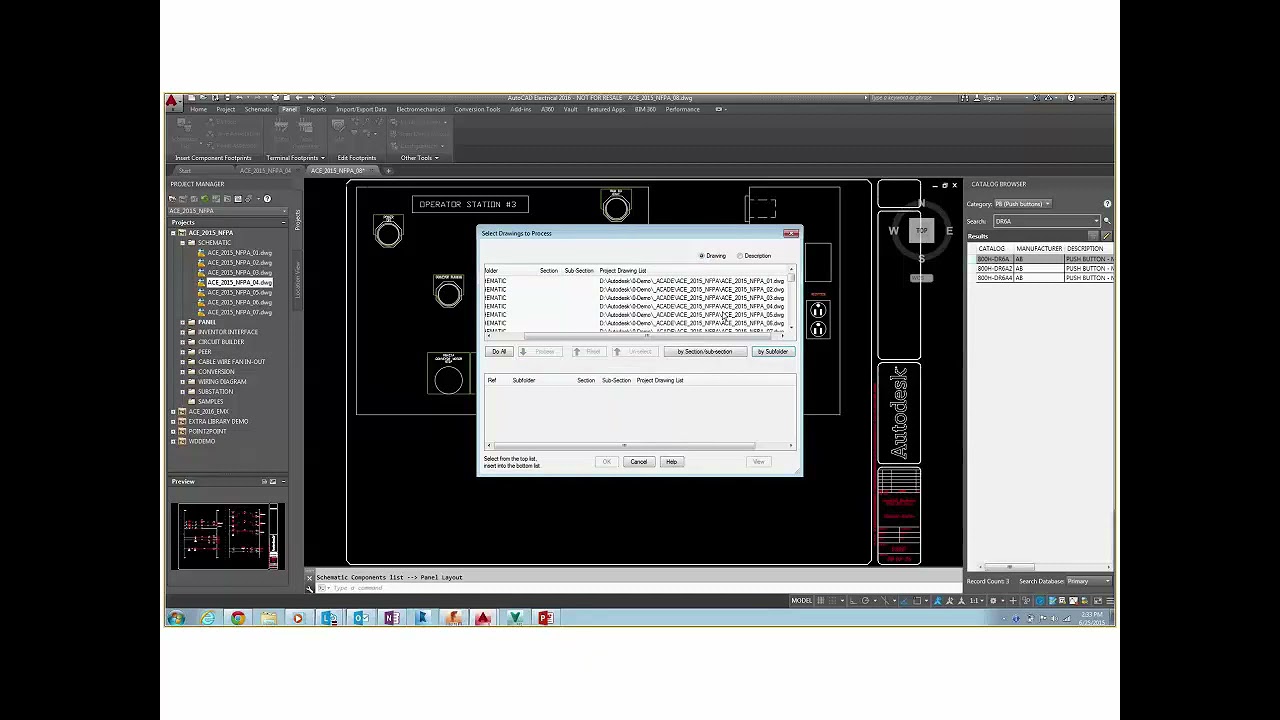Click the West compass label on ViewCube
Image resolution: width=1280 pixels, height=720 pixels.
pyautogui.click(x=894, y=231)
